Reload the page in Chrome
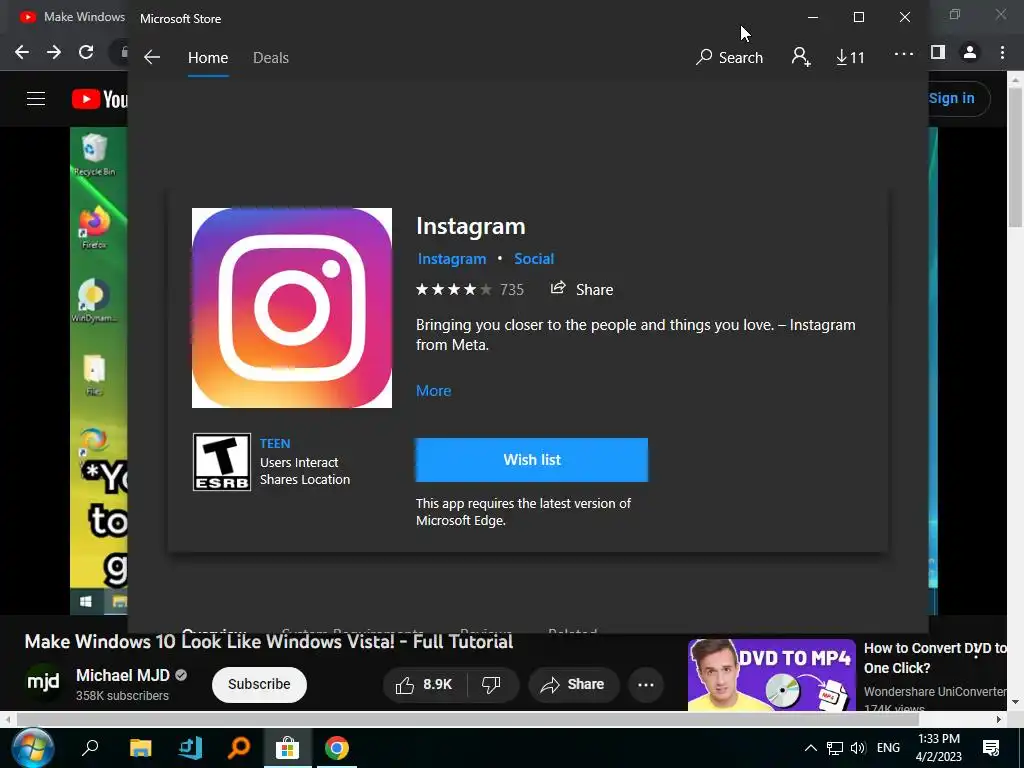 click(86, 52)
